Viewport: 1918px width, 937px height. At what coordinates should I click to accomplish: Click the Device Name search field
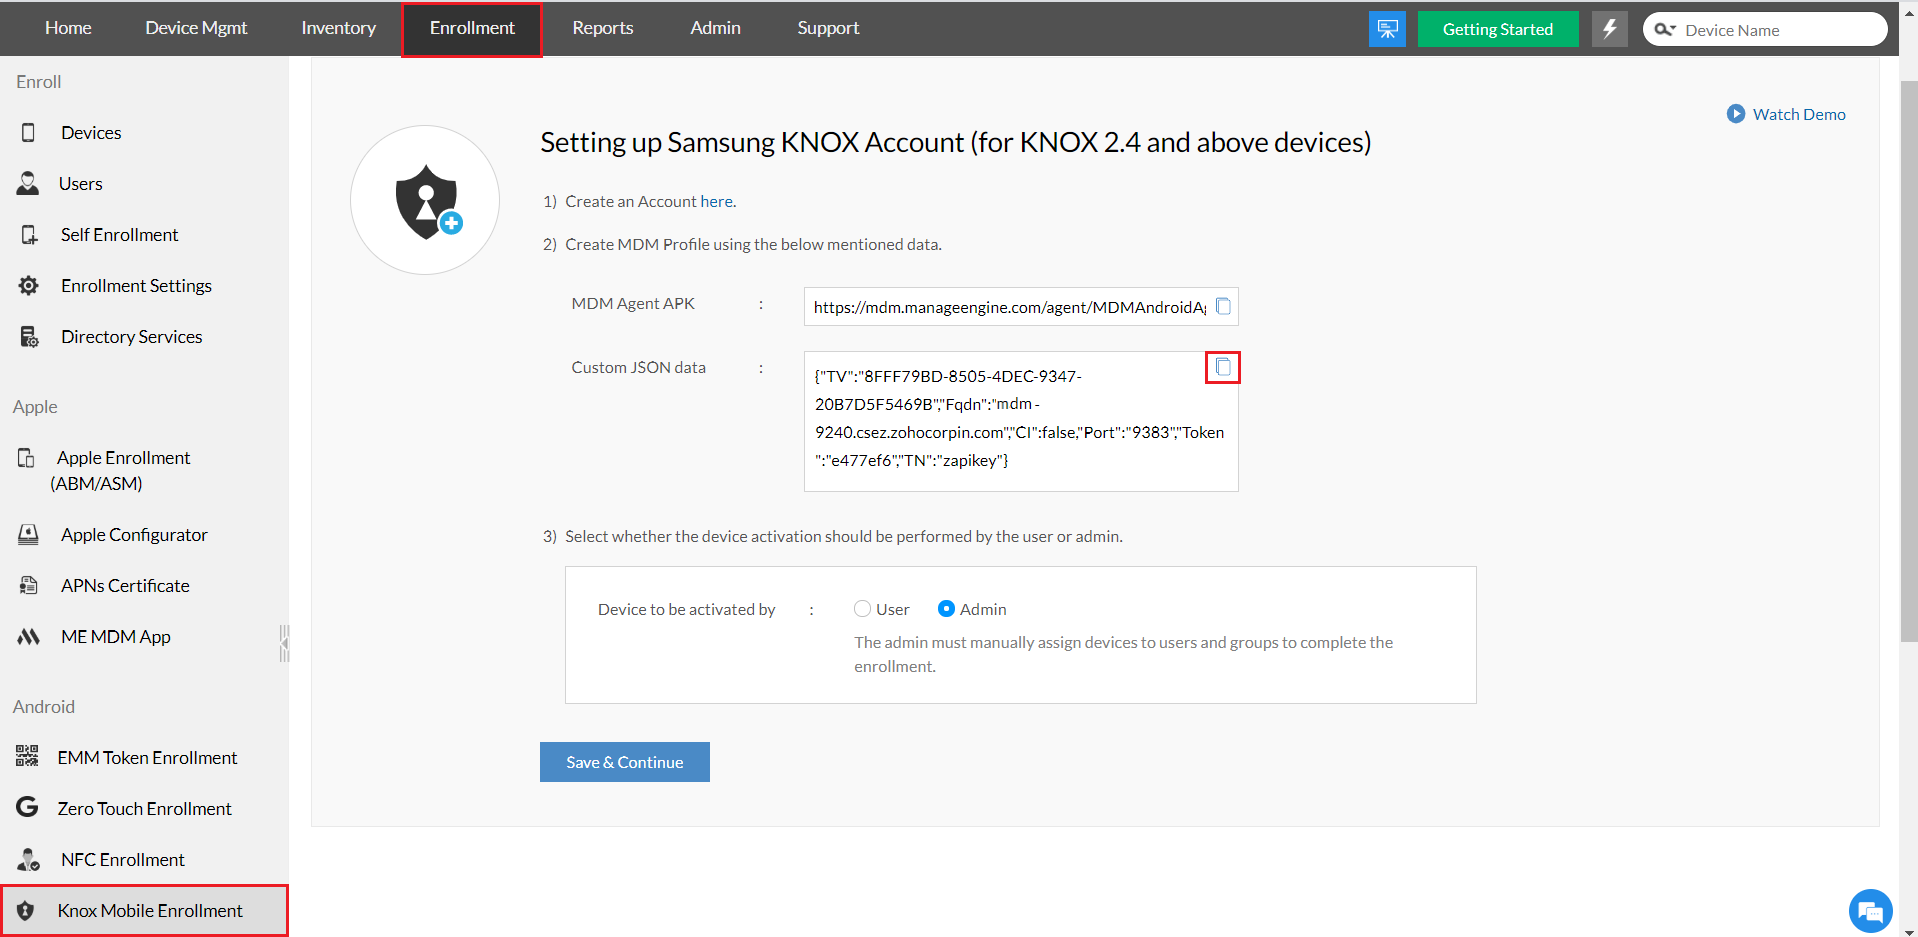tap(1780, 30)
